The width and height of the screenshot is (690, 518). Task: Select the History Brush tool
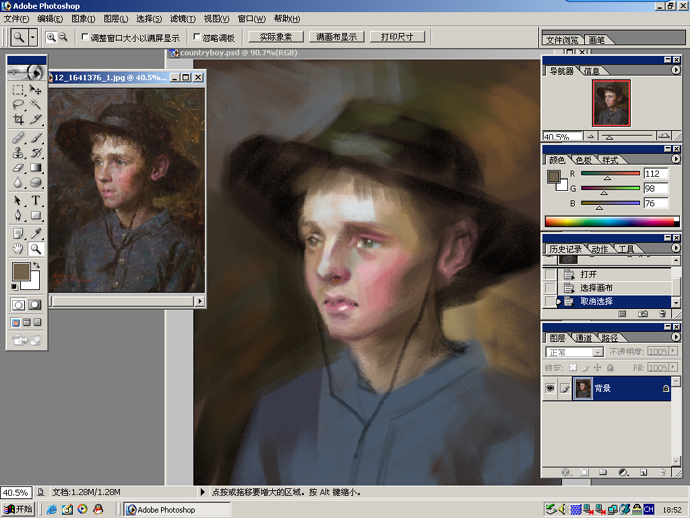click(x=36, y=153)
